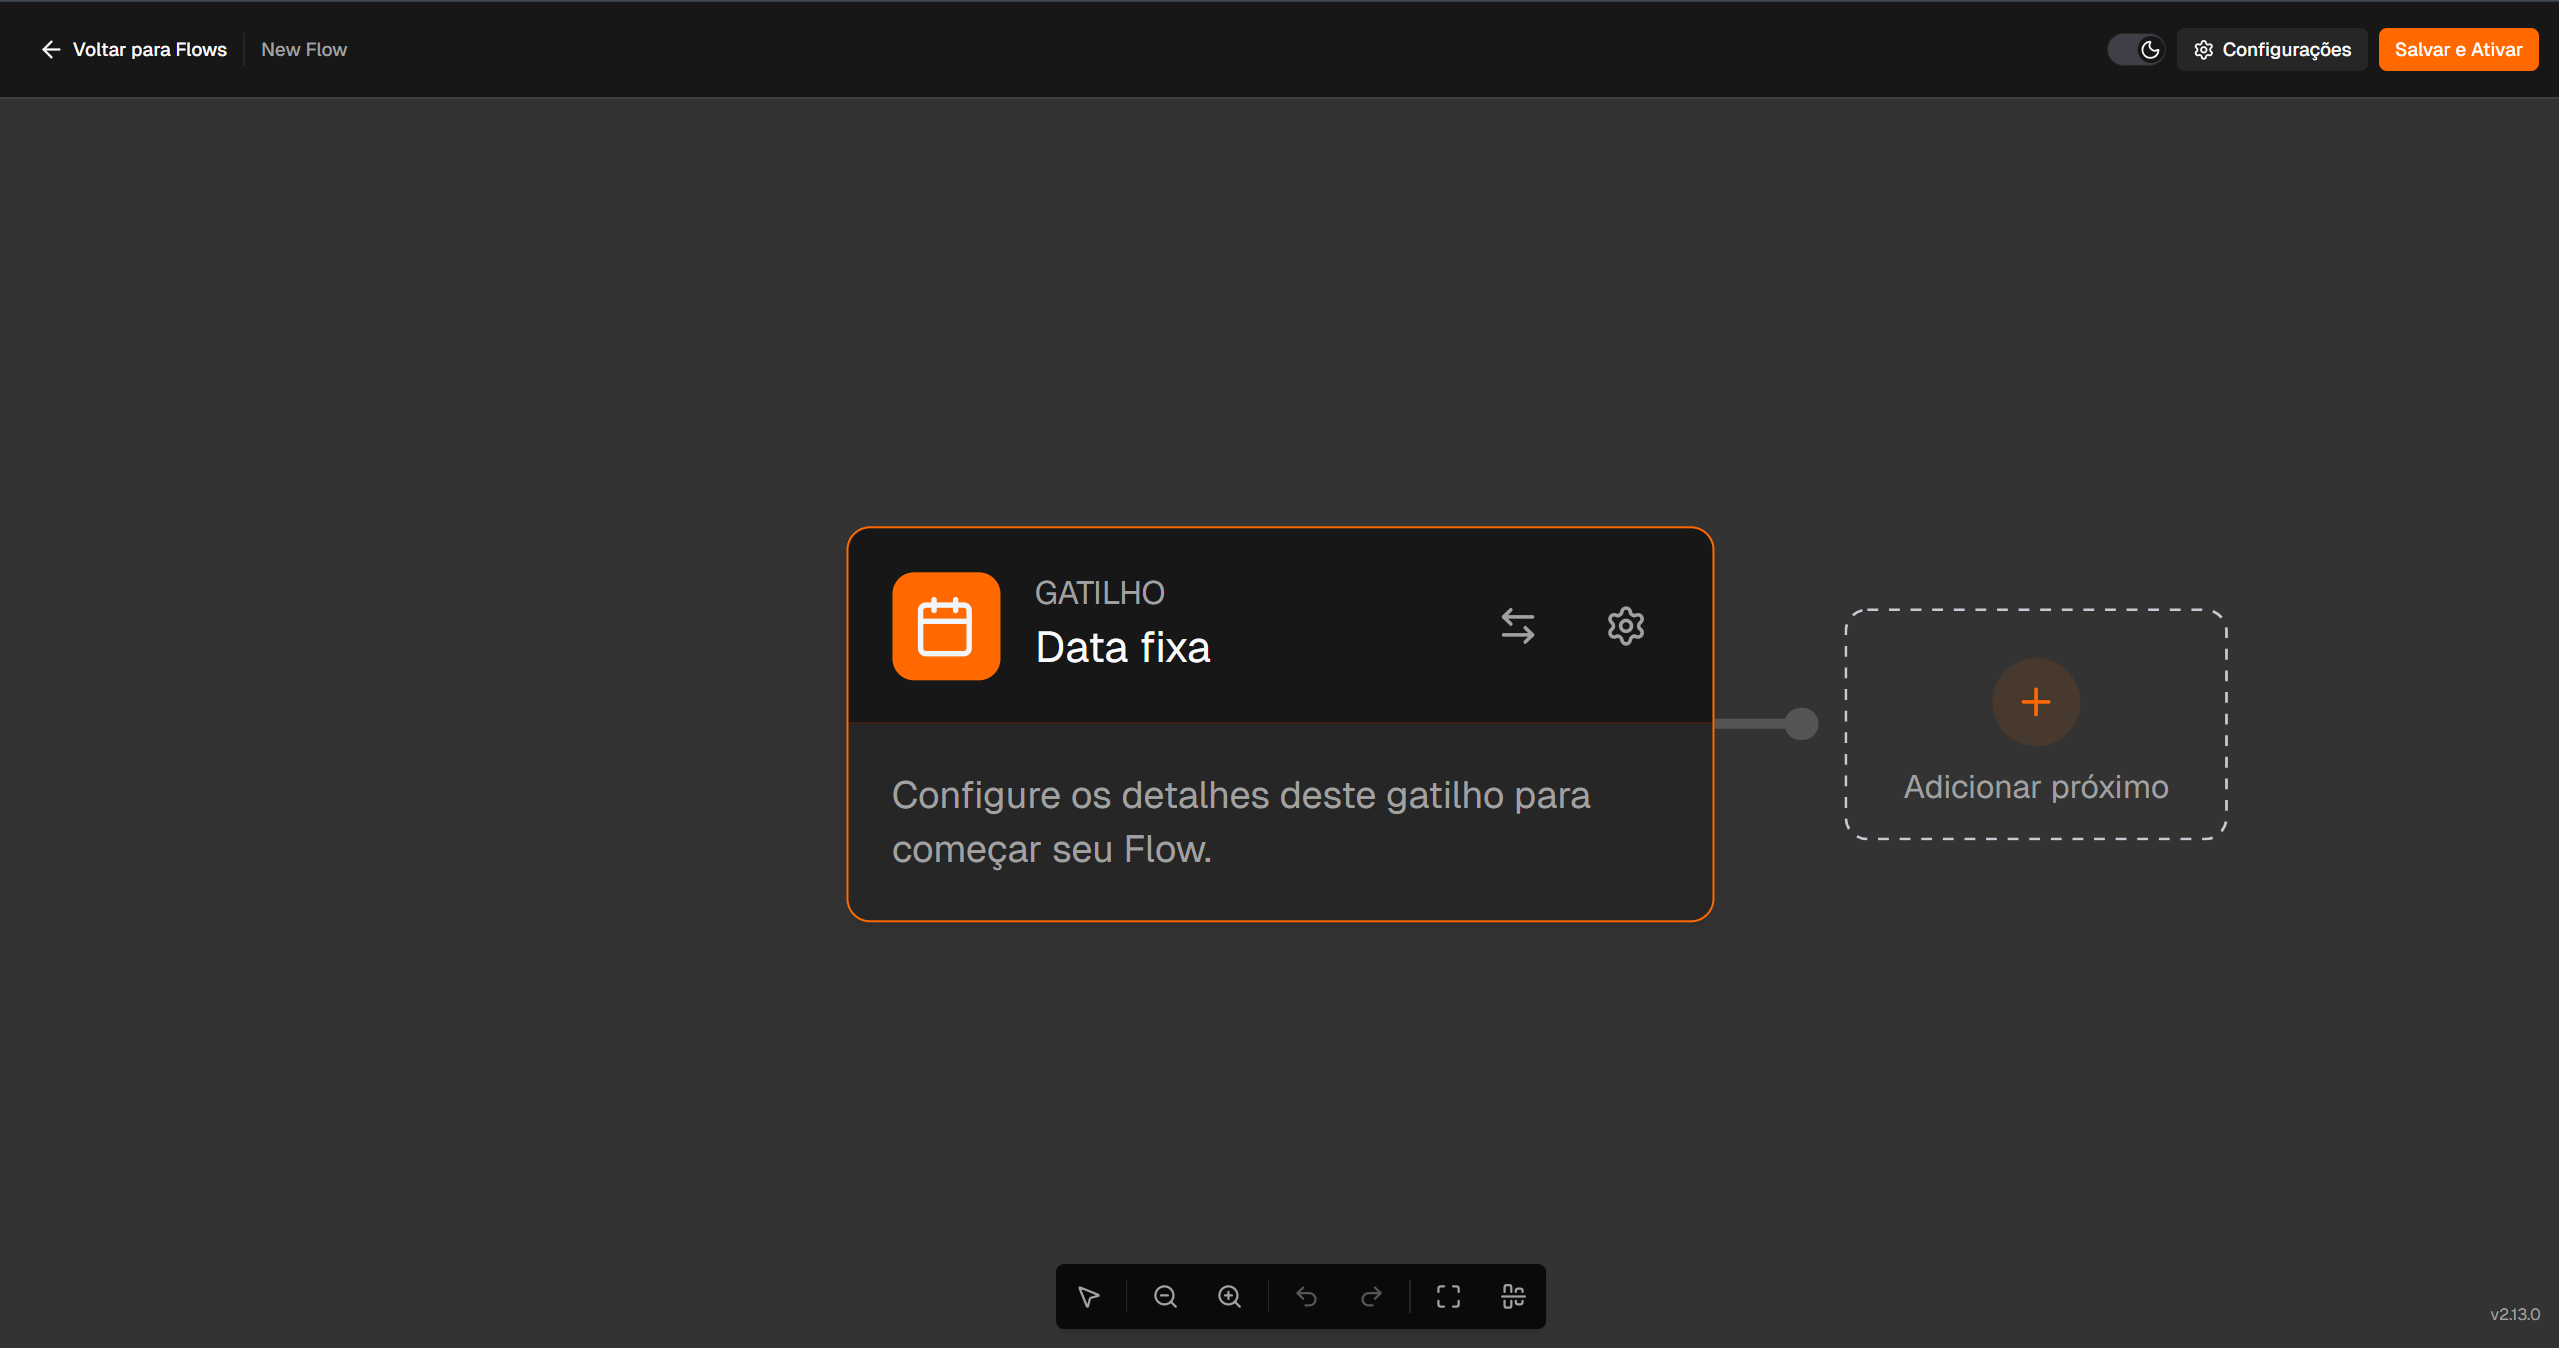Click Adicionar próximo label

coord(2036,787)
